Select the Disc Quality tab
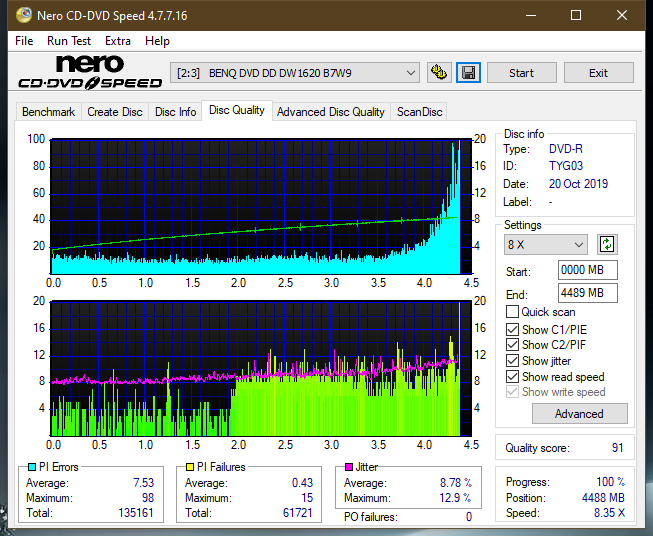This screenshot has width=653, height=536. [x=237, y=110]
